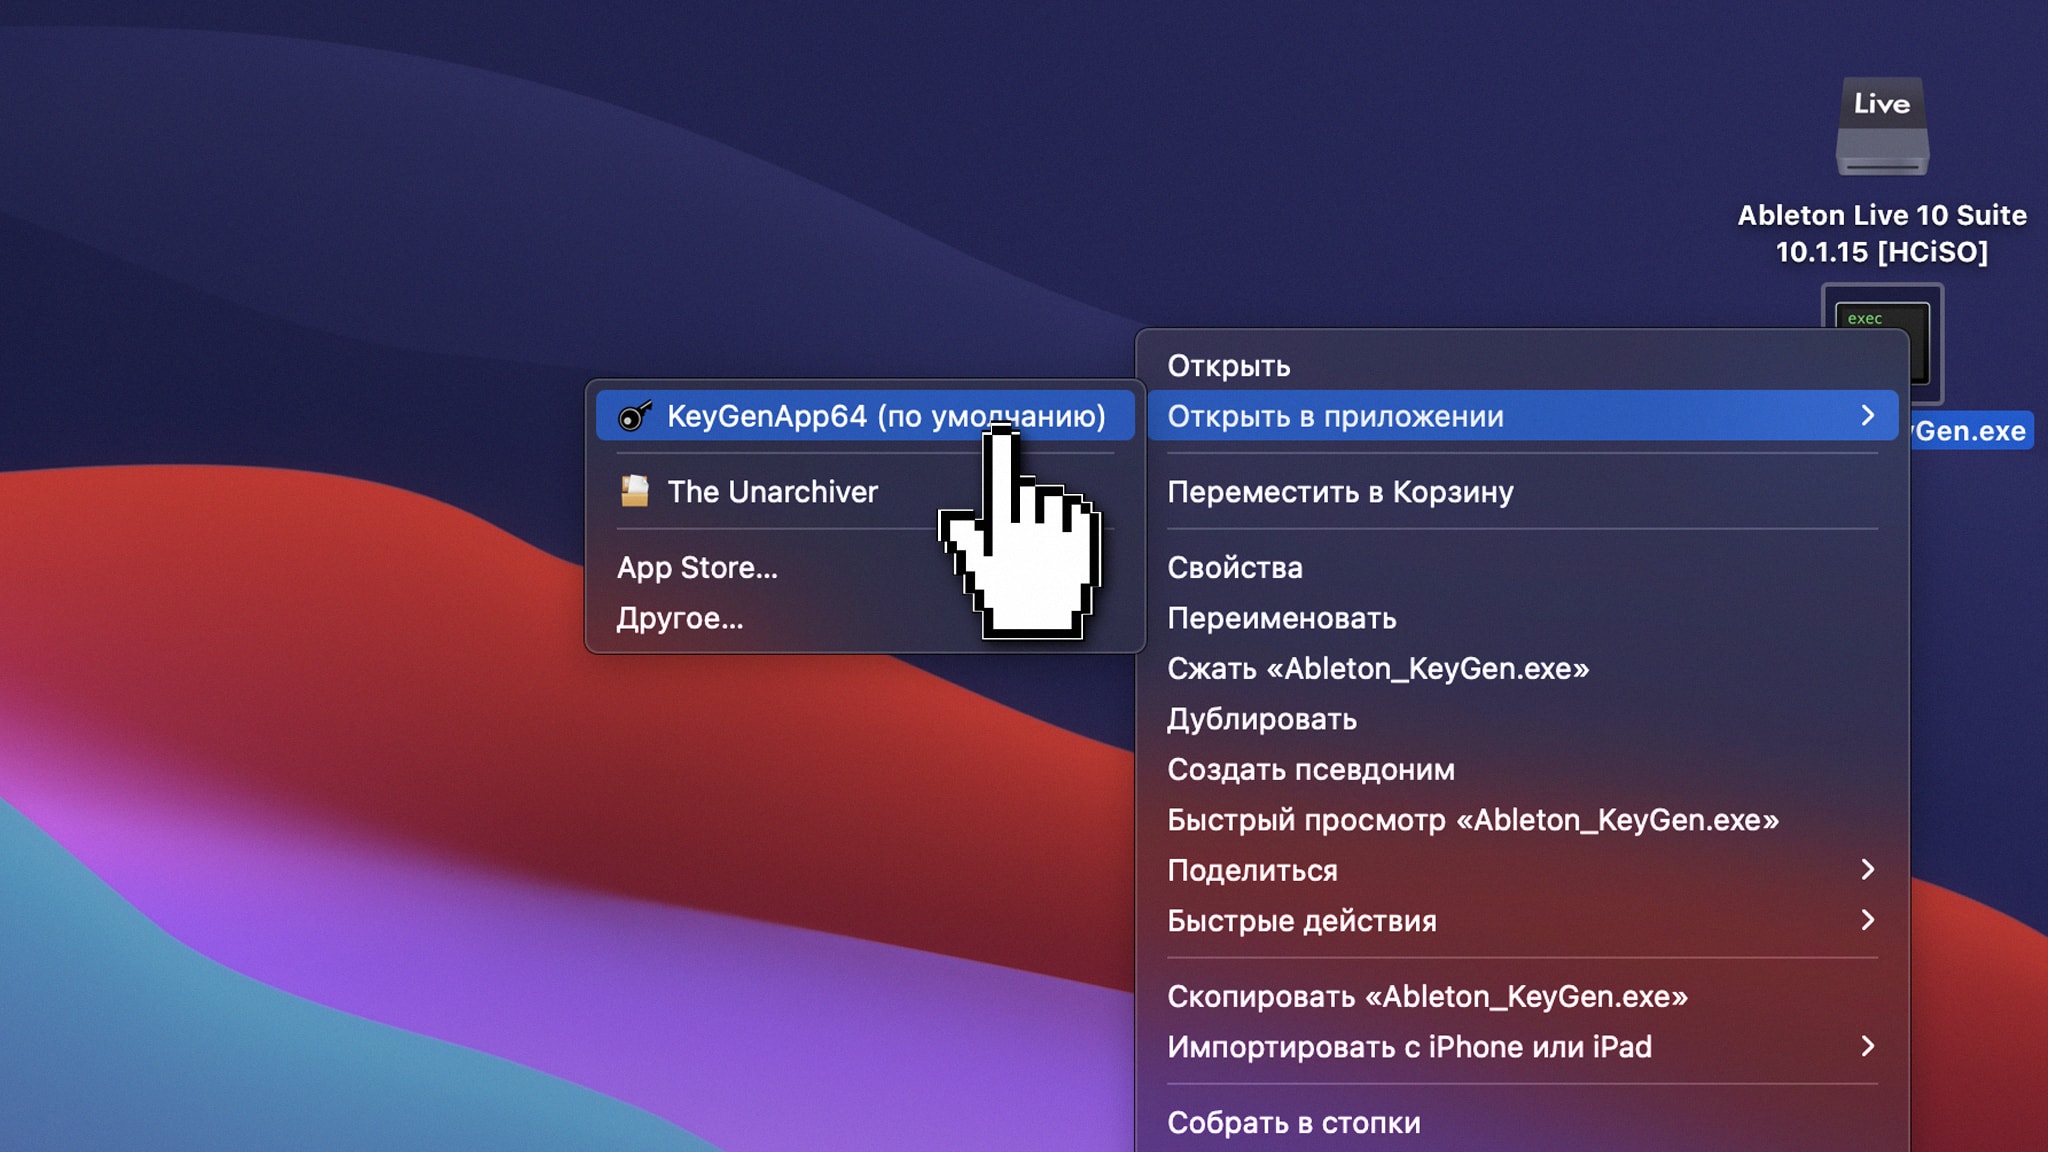Click the KeyGenApp64 key icon
This screenshot has width=2048, height=1152.
[635, 416]
